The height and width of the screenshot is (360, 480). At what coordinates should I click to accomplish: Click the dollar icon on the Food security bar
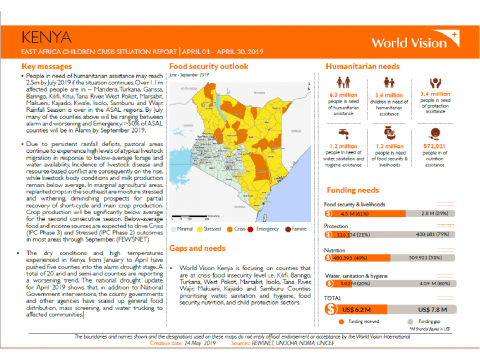(x=329, y=214)
